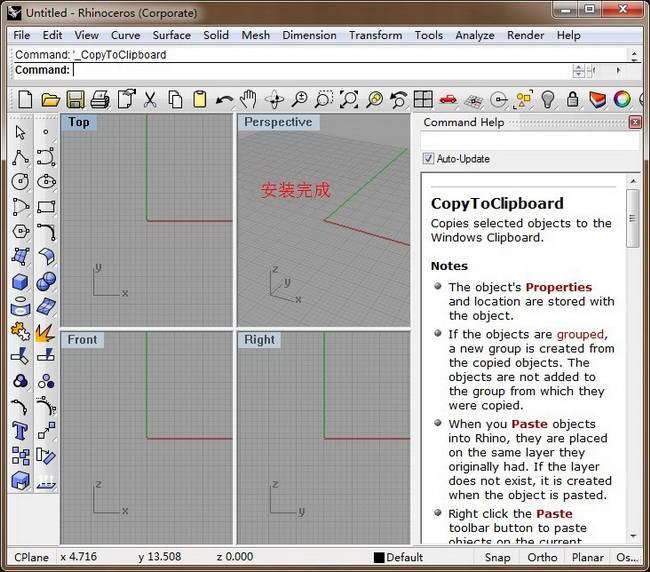The image size is (650, 572).
Task: Open the Right viewport title menu
Action: pyautogui.click(x=259, y=339)
